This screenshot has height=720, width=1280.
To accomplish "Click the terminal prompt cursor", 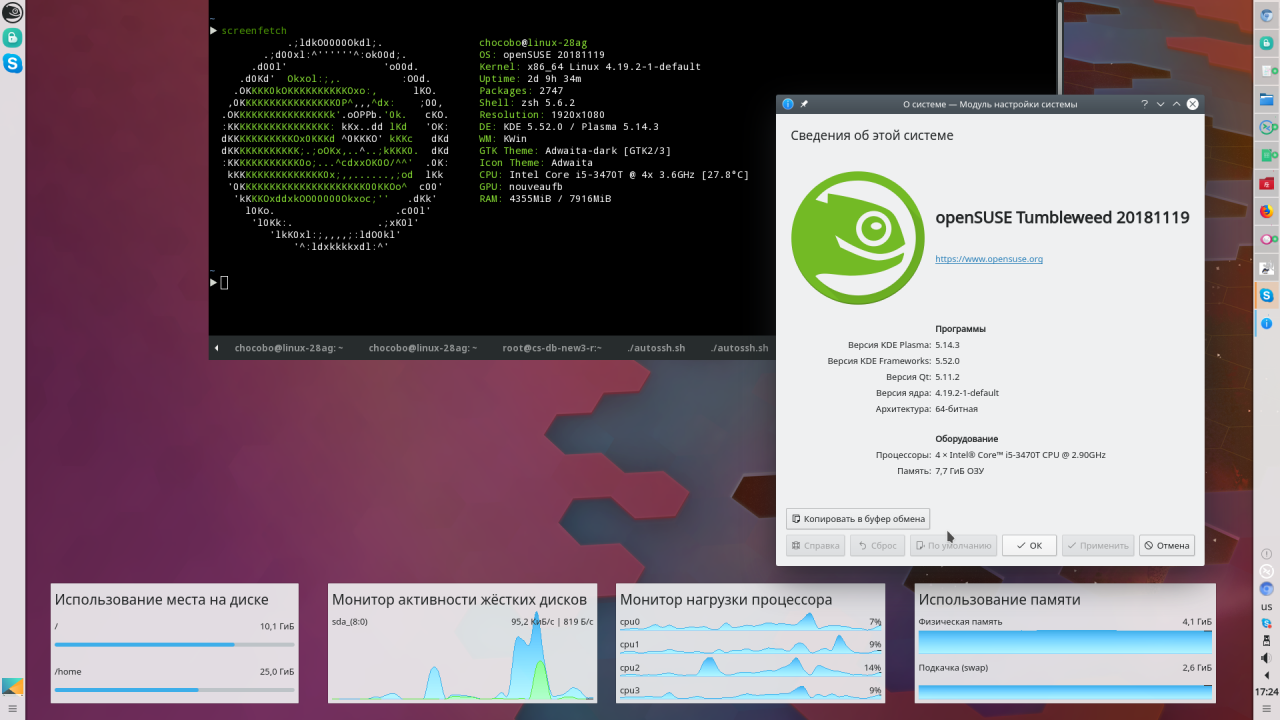I will (x=224, y=283).
